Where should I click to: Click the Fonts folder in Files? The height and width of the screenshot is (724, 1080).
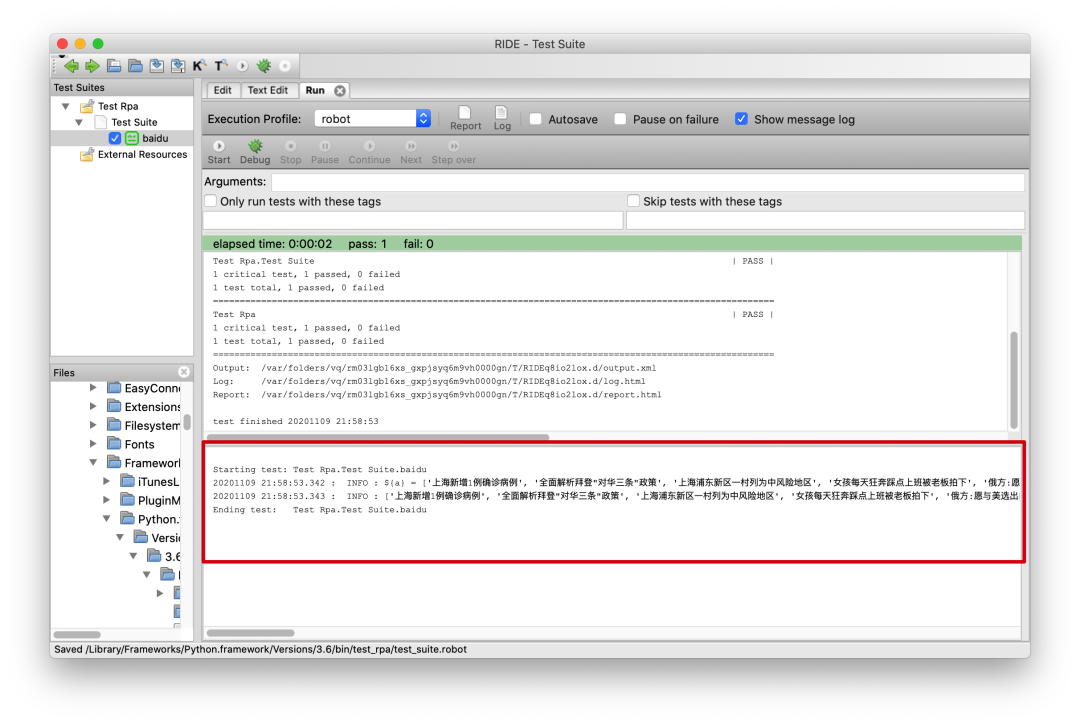[132, 444]
